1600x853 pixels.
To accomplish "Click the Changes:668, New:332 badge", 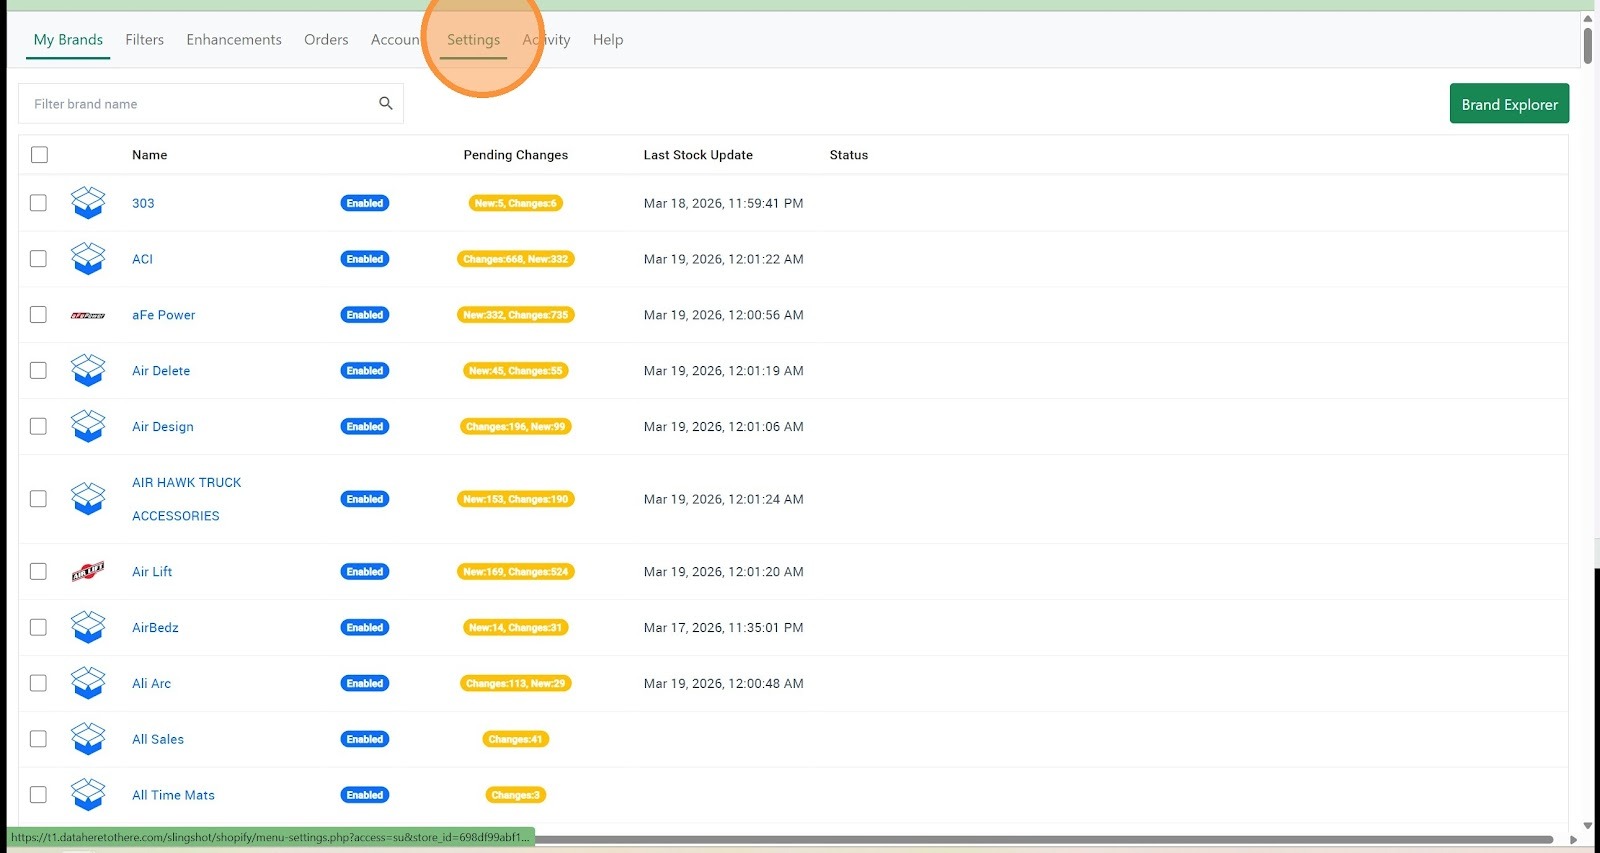I will click(516, 259).
